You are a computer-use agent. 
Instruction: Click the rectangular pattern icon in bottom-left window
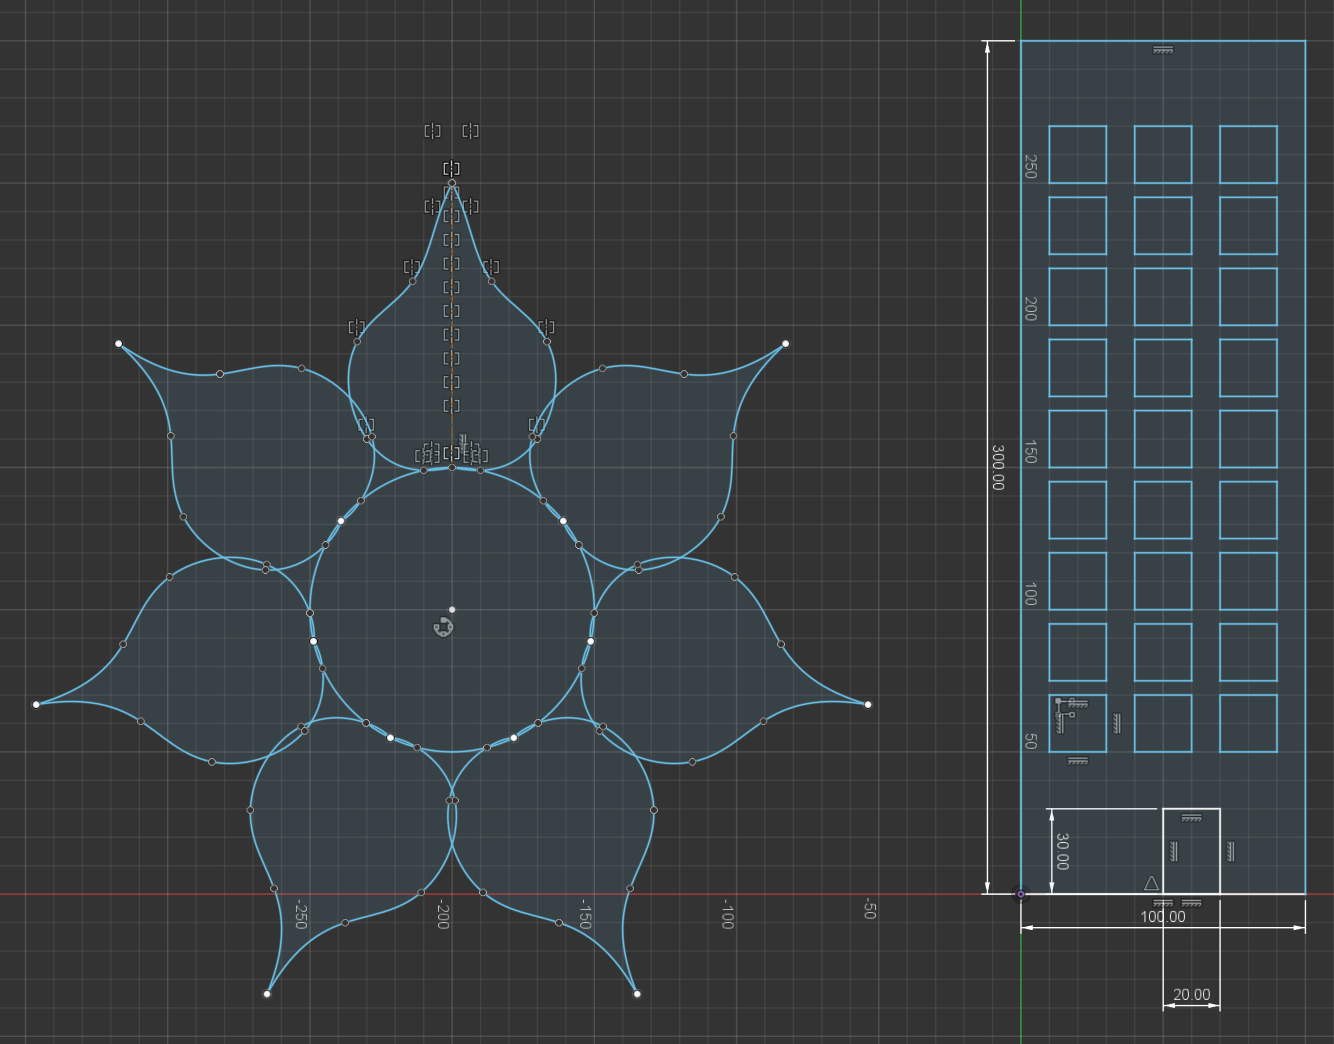1064,714
